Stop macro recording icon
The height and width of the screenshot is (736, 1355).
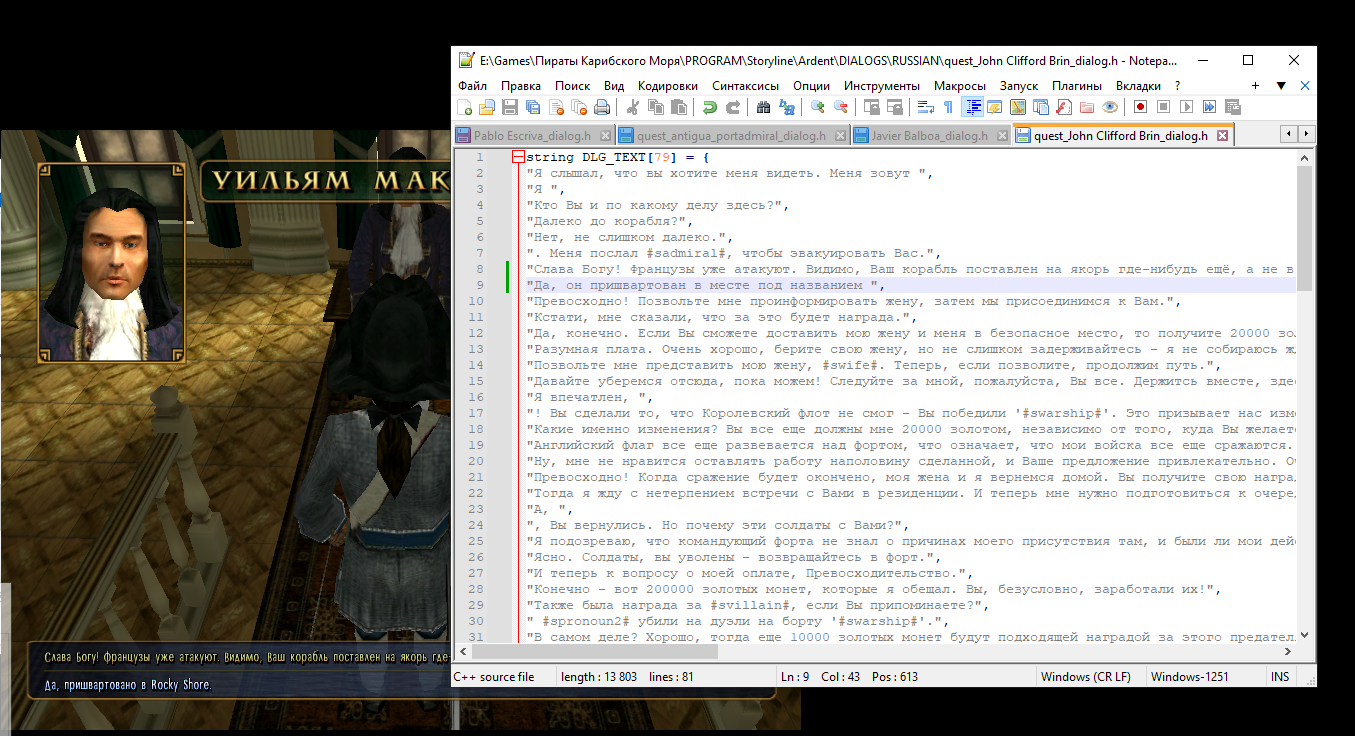pyautogui.click(x=1163, y=107)
